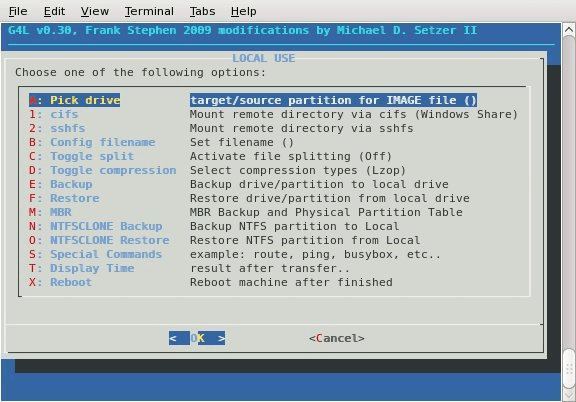Click the OK button
The width and height of the screenshot is (576, 402).
[197, 338]
